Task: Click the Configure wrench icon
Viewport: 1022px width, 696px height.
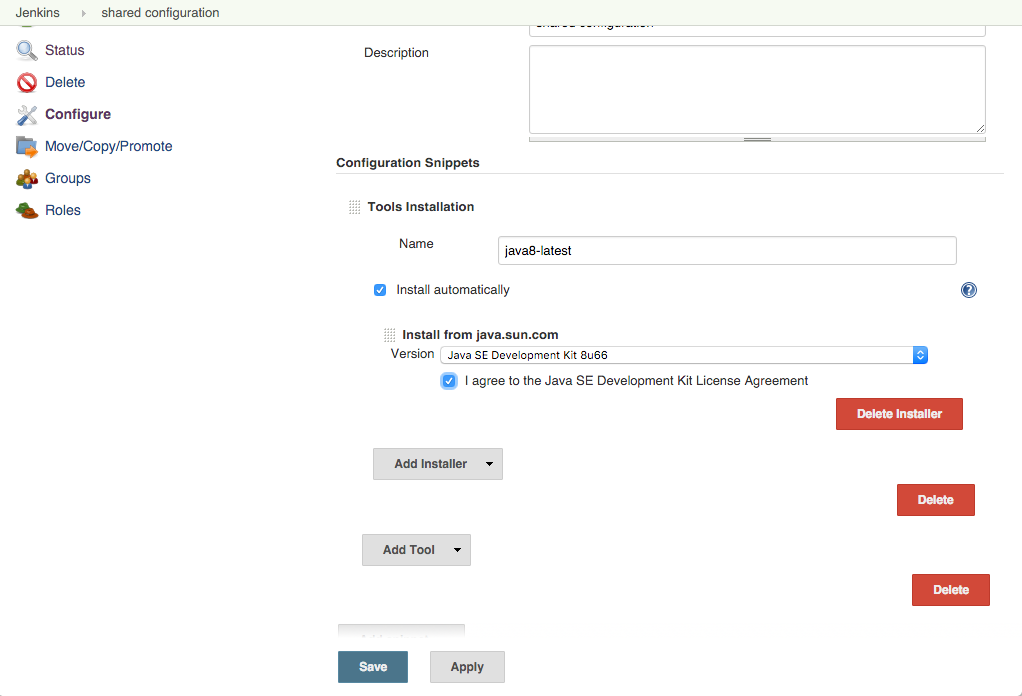Action: point(27,115)
